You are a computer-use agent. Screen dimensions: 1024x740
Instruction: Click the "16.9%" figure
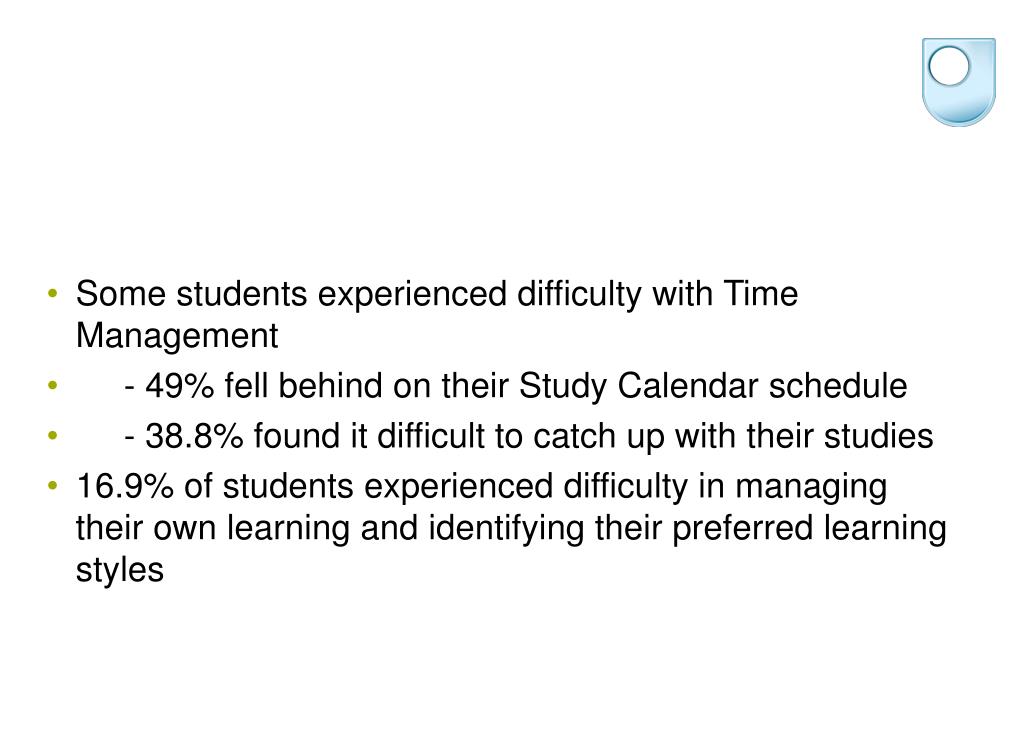[x=125, y=486]
